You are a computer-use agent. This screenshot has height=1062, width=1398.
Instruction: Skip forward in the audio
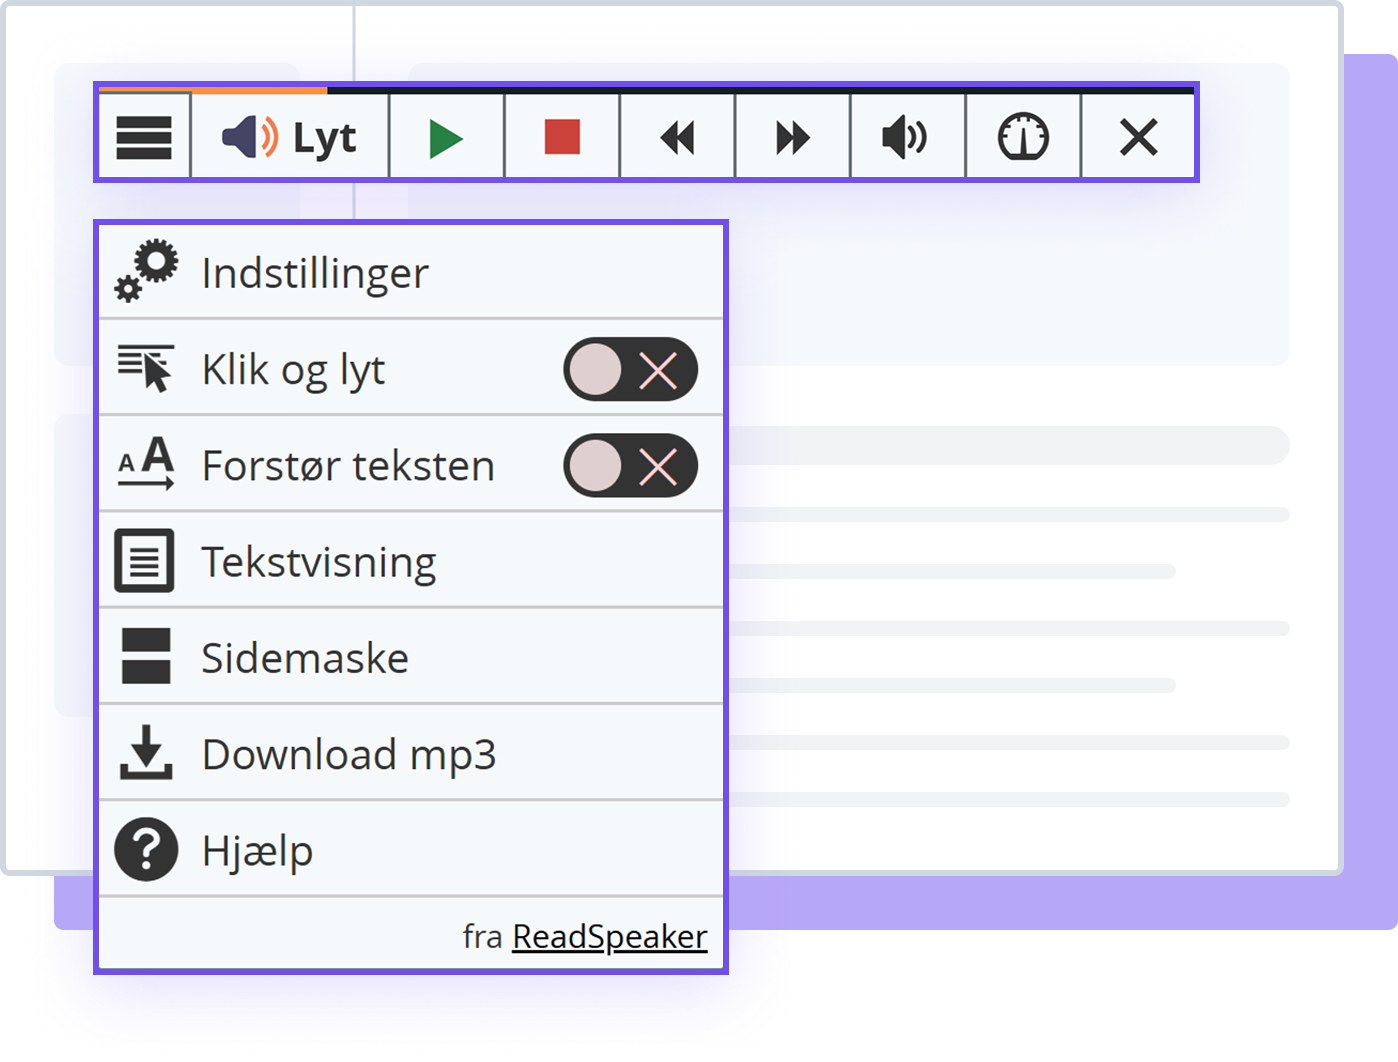(x=791, y=137)
